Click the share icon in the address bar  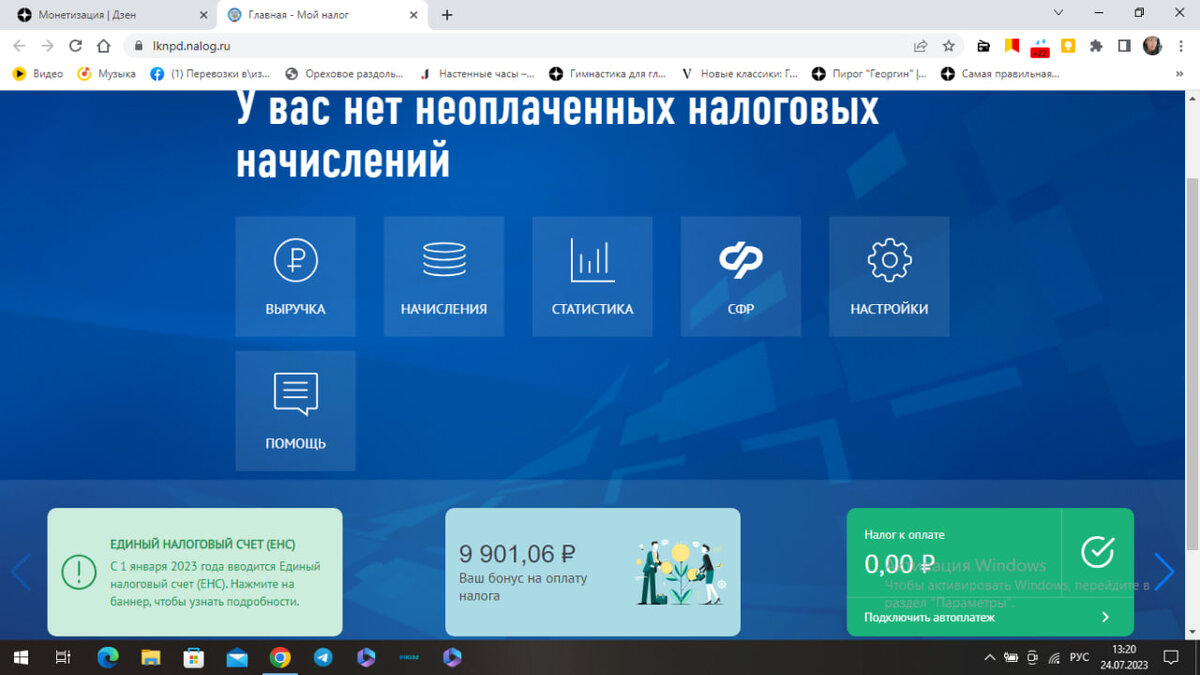click(919, 45)
